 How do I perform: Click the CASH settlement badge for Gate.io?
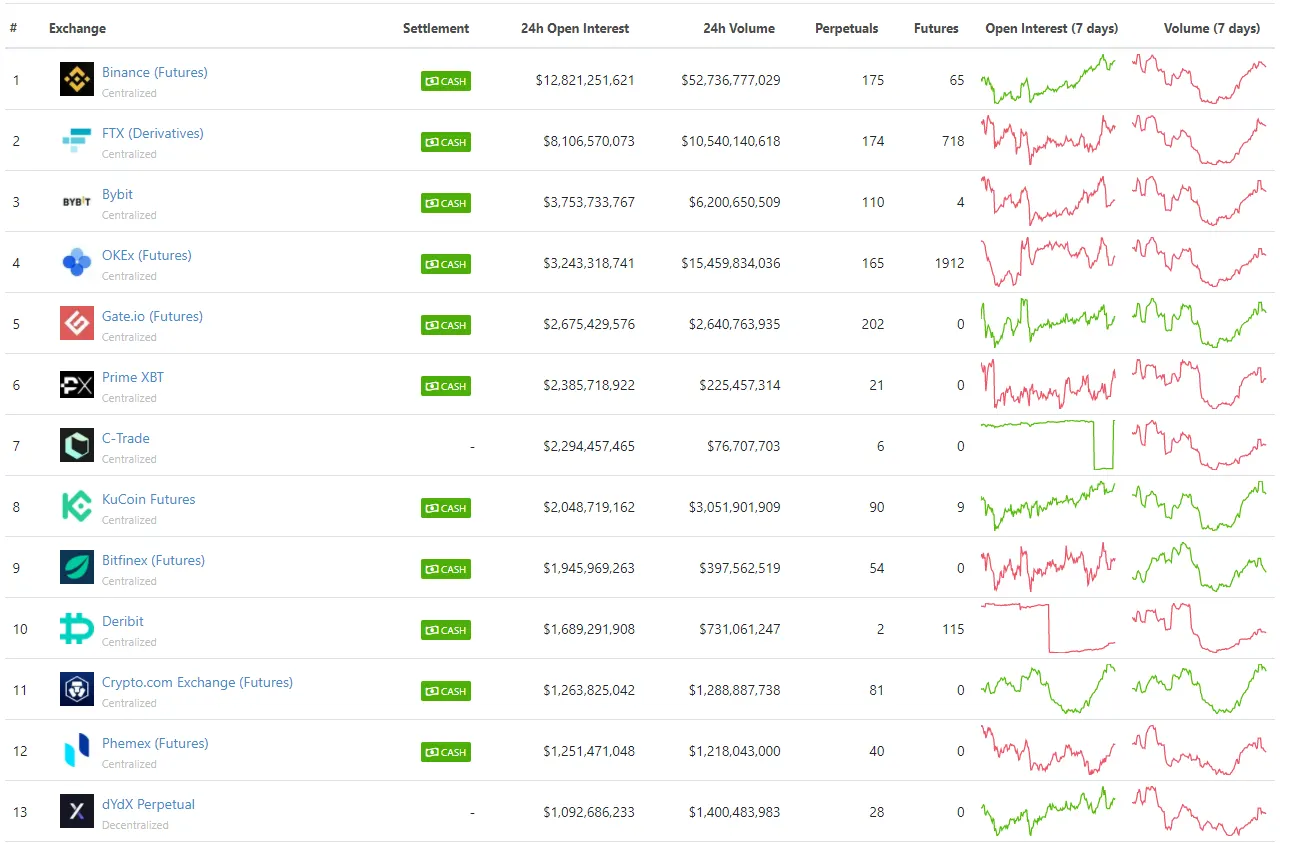point(446,325)
